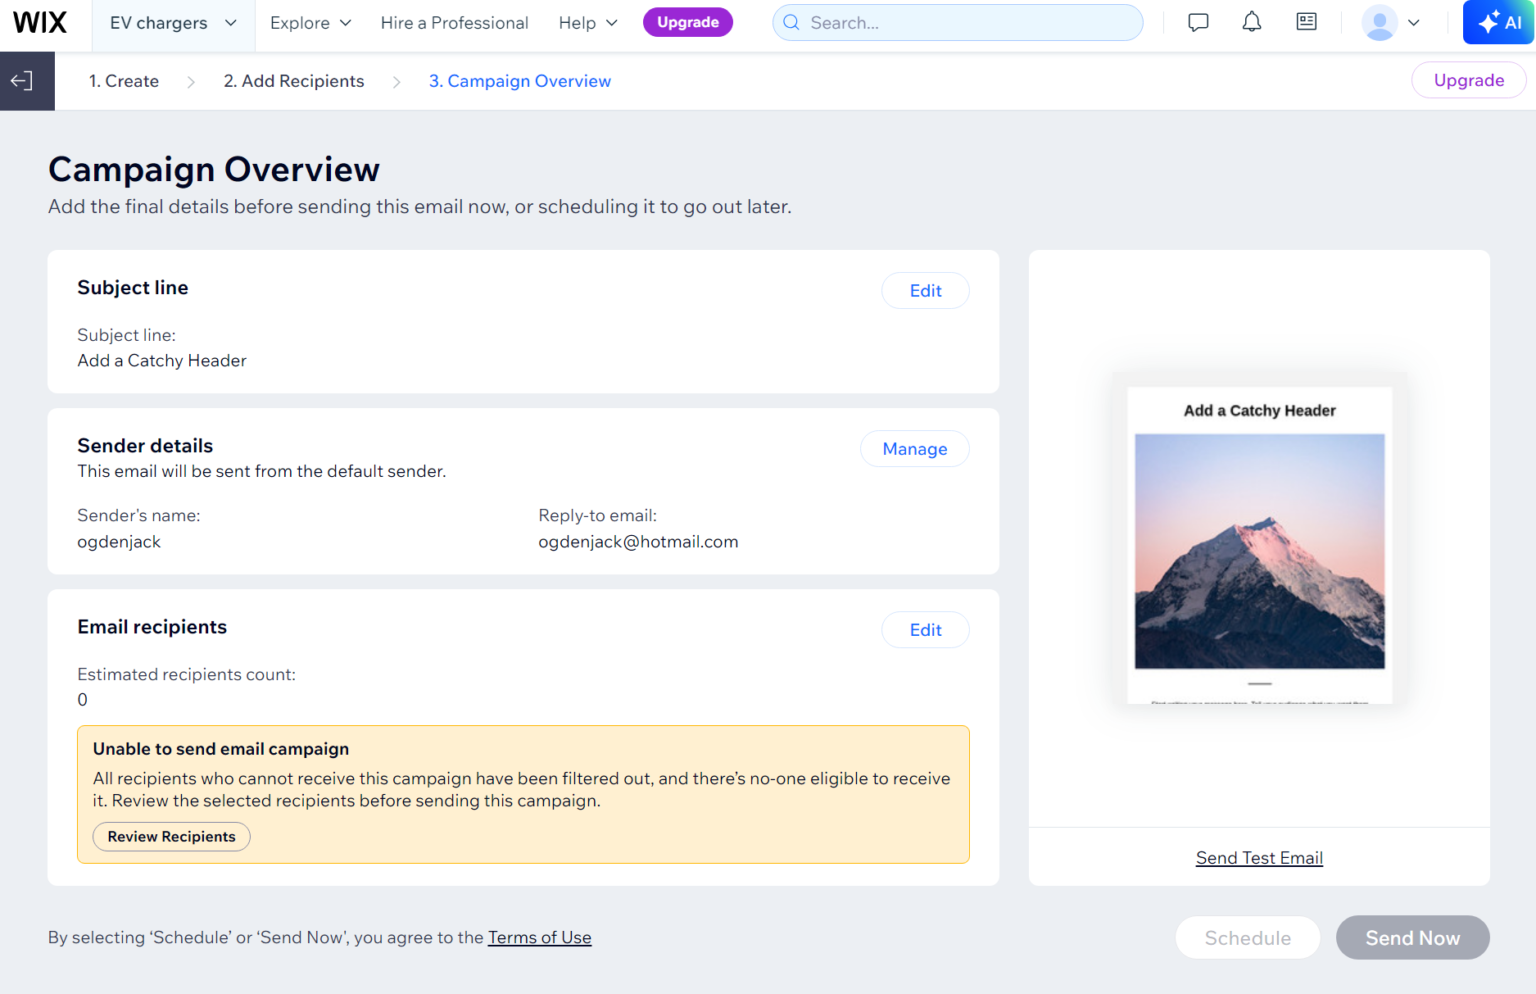Viewport: 1536px width, 994px height.
Task: Open the Terms of Use link
Action: click(x=539, y=937)
